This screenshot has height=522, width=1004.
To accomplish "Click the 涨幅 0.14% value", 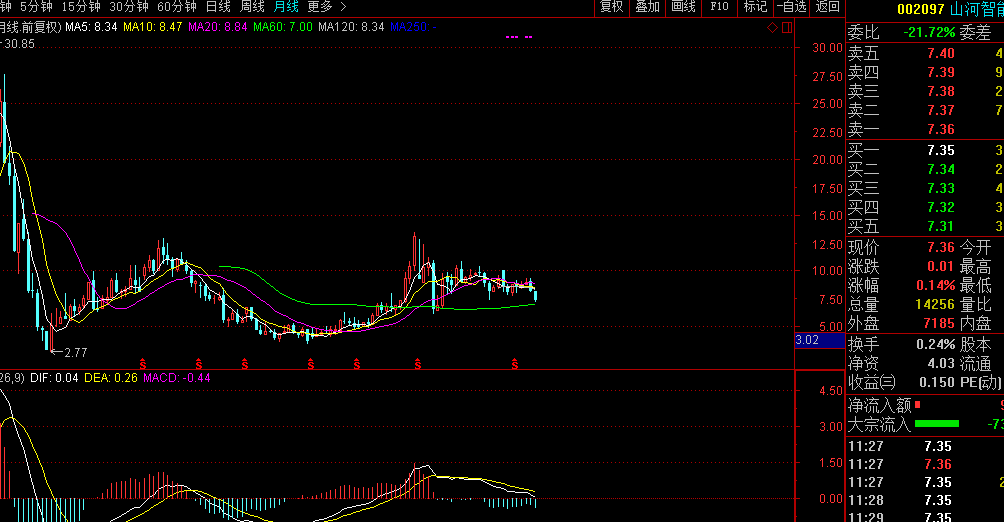I will pos(935,285).
